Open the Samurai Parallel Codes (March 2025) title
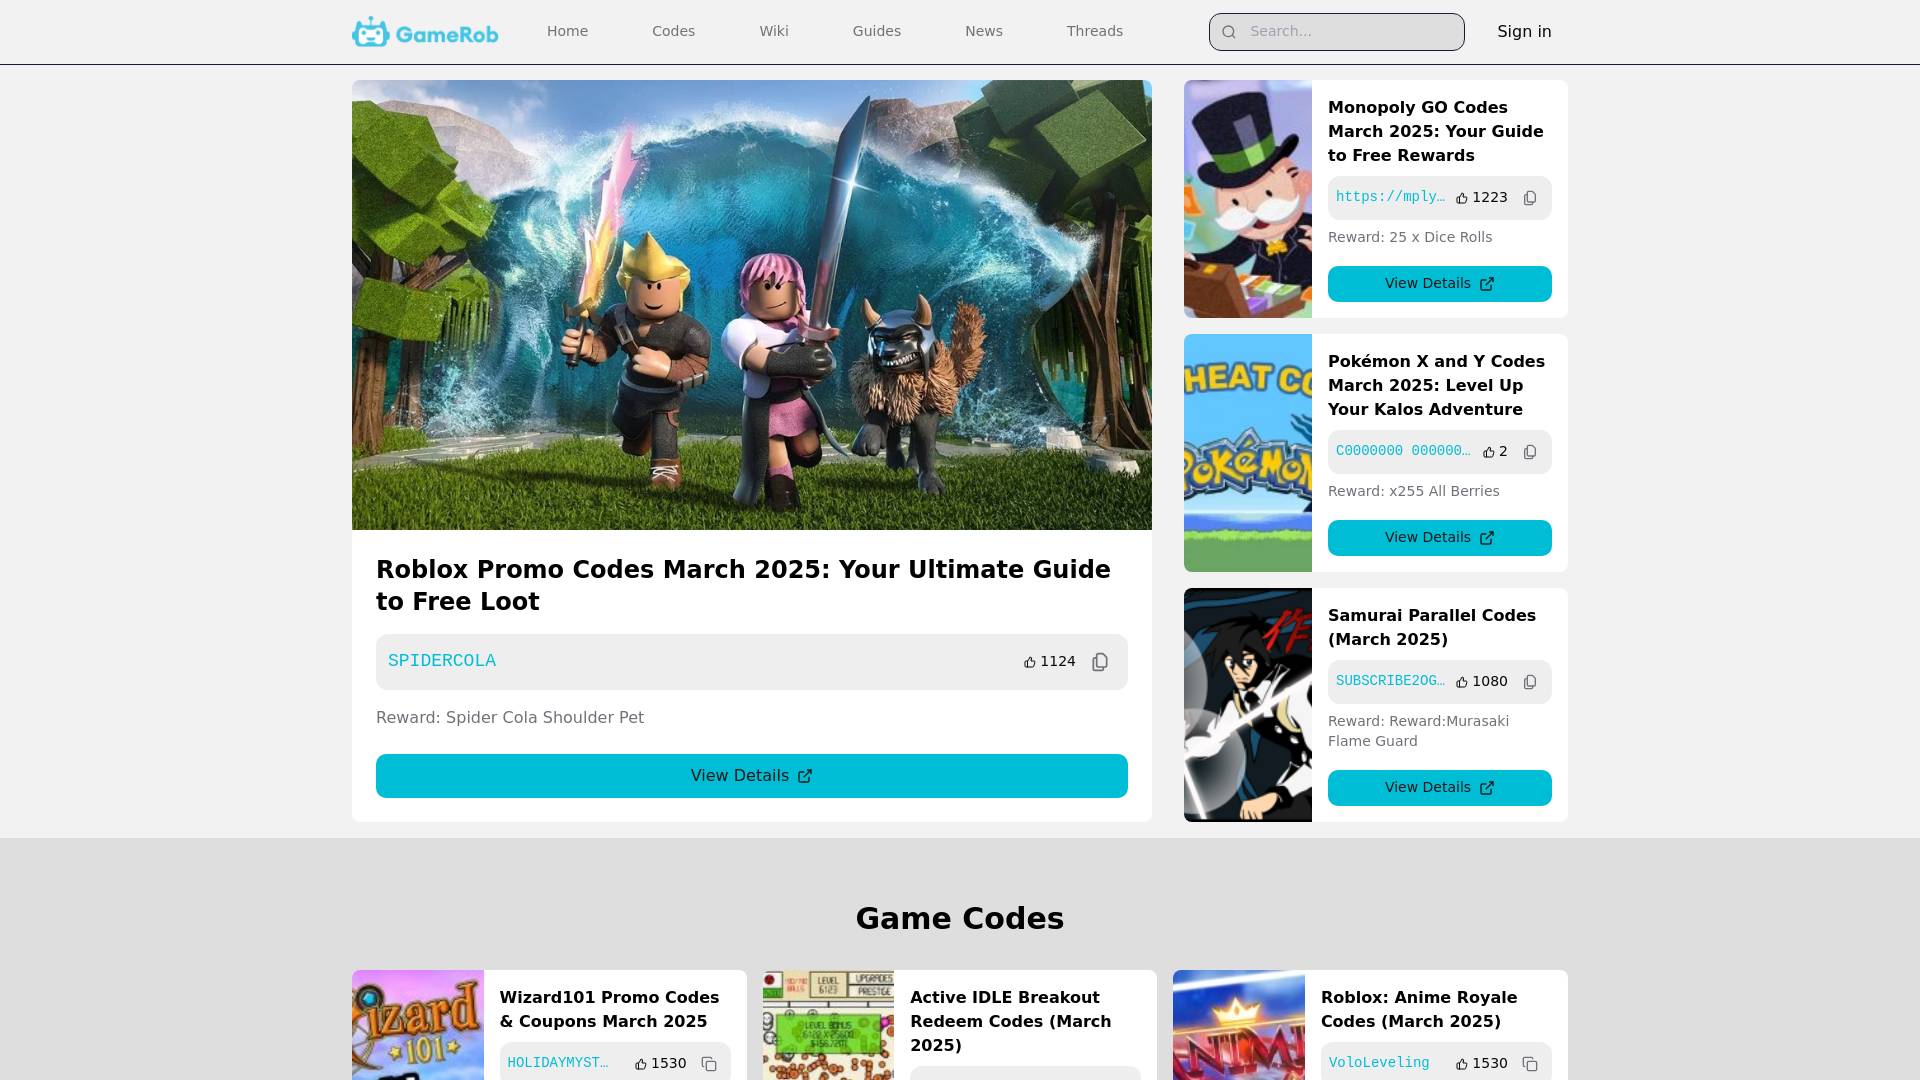 1432,628
